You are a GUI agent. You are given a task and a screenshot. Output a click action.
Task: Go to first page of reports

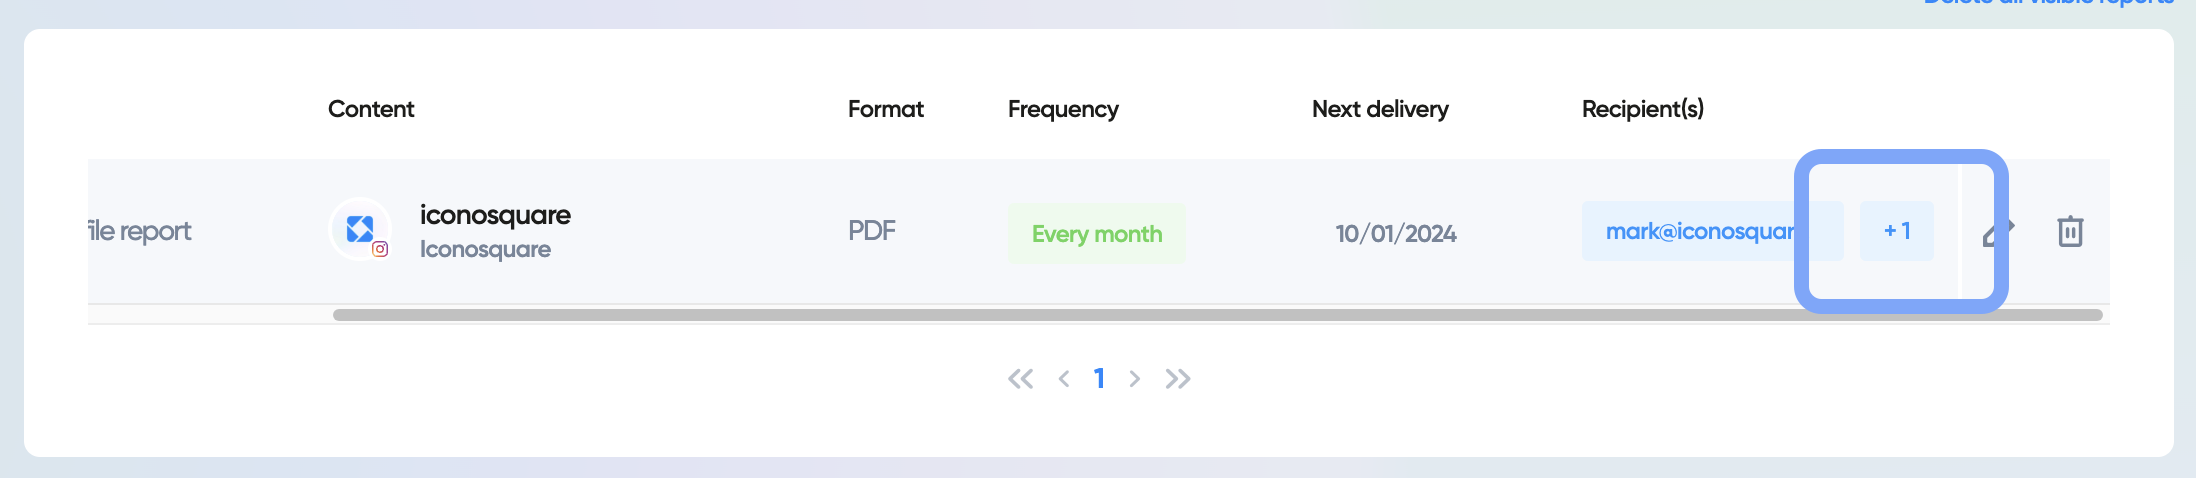(1020, 379)
